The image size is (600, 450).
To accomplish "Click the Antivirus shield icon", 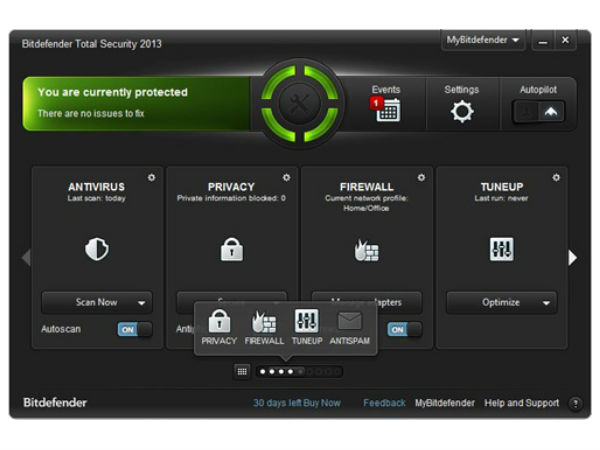I will coord(96,249).
